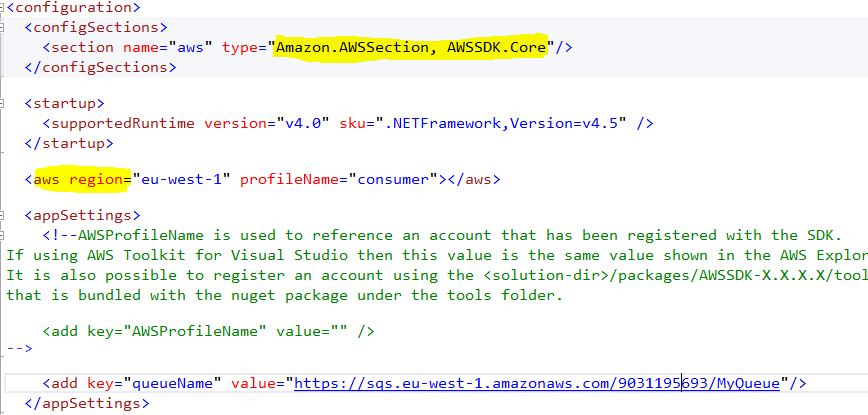Click comment line 'that is bundled with the nuget package'
This screenshot has height=415, width=868.
(x=285, y=295)
